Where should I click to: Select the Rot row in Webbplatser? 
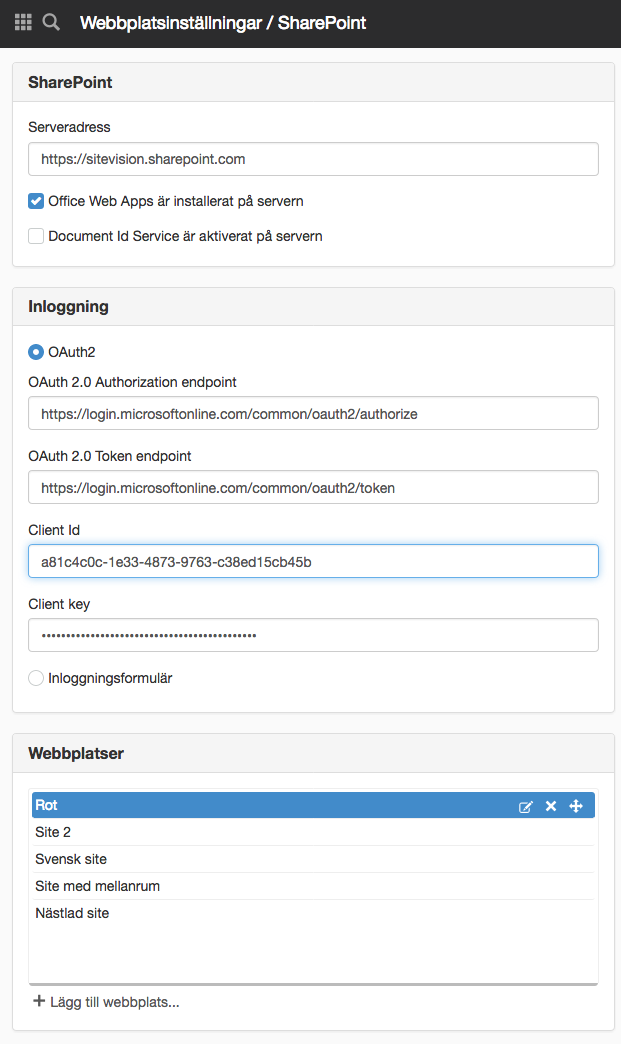313,805
